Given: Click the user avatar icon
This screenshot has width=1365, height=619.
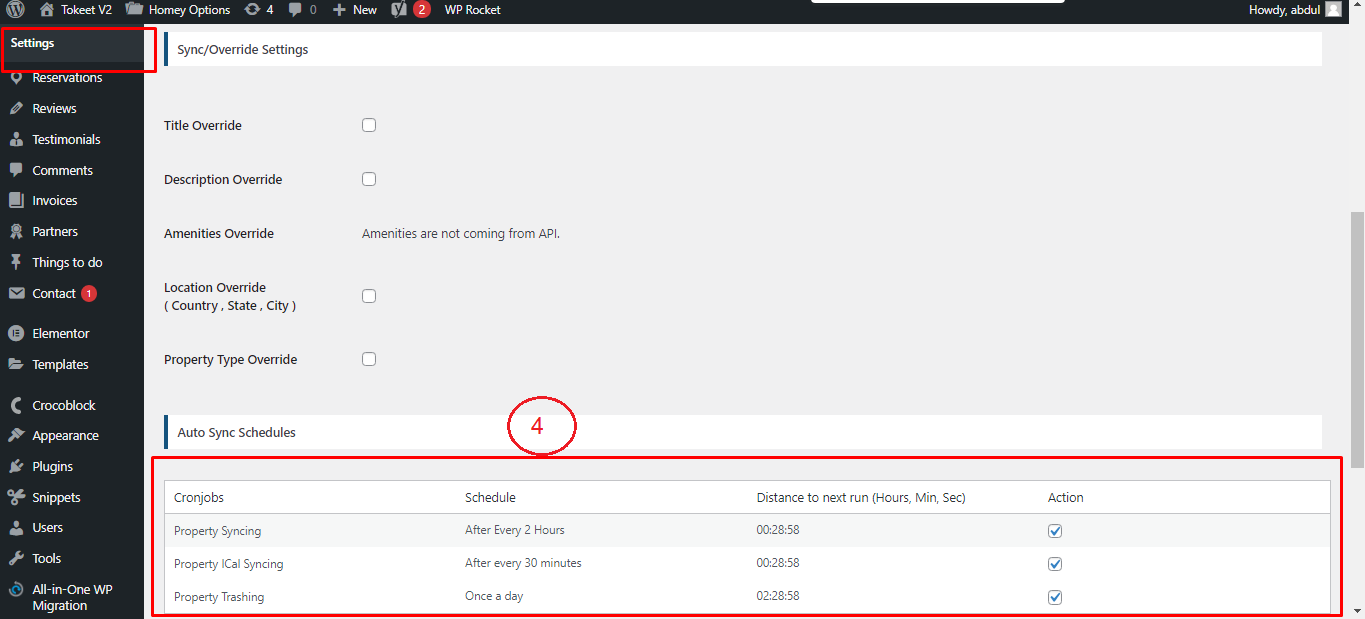Looking at the screenshot, I should 1333,10.
